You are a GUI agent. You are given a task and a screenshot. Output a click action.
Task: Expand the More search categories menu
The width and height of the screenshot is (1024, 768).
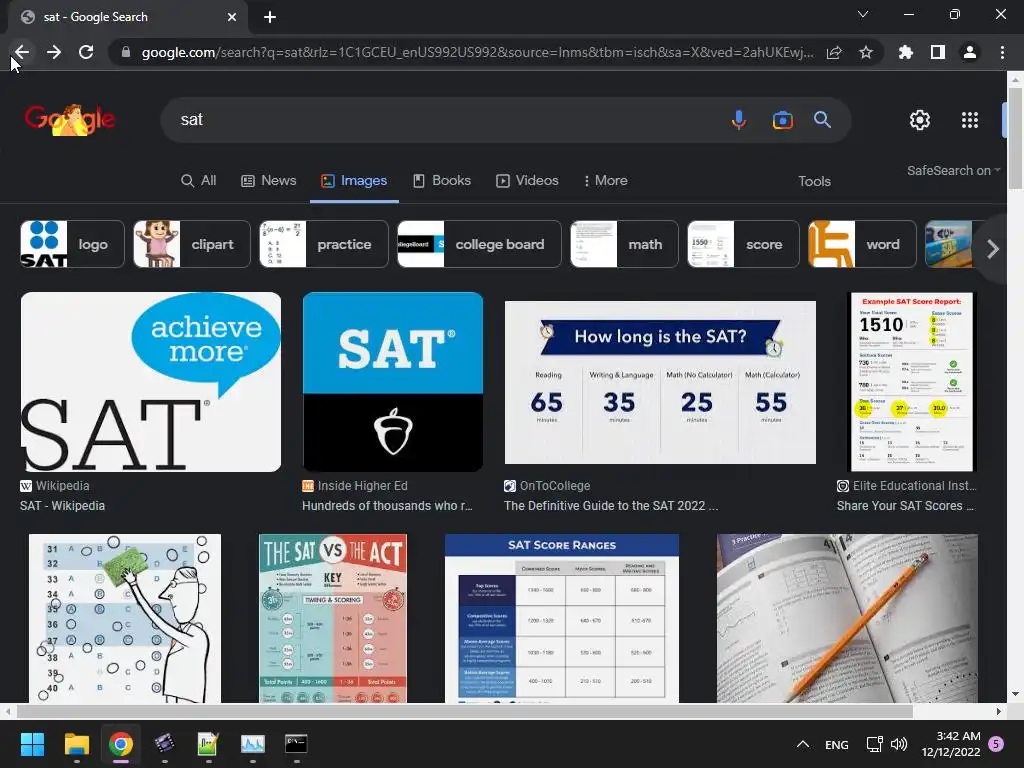605,181
